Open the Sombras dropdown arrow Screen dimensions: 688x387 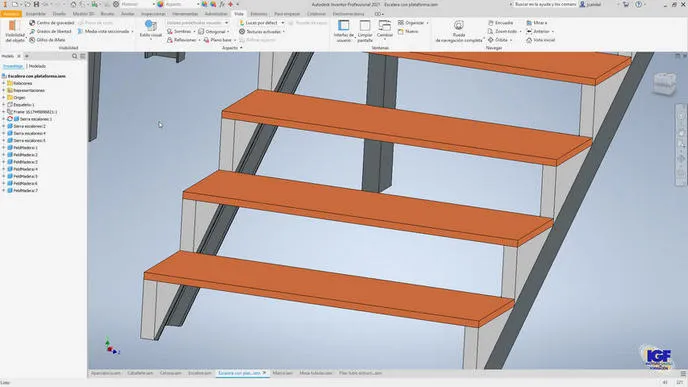(194, 32)
